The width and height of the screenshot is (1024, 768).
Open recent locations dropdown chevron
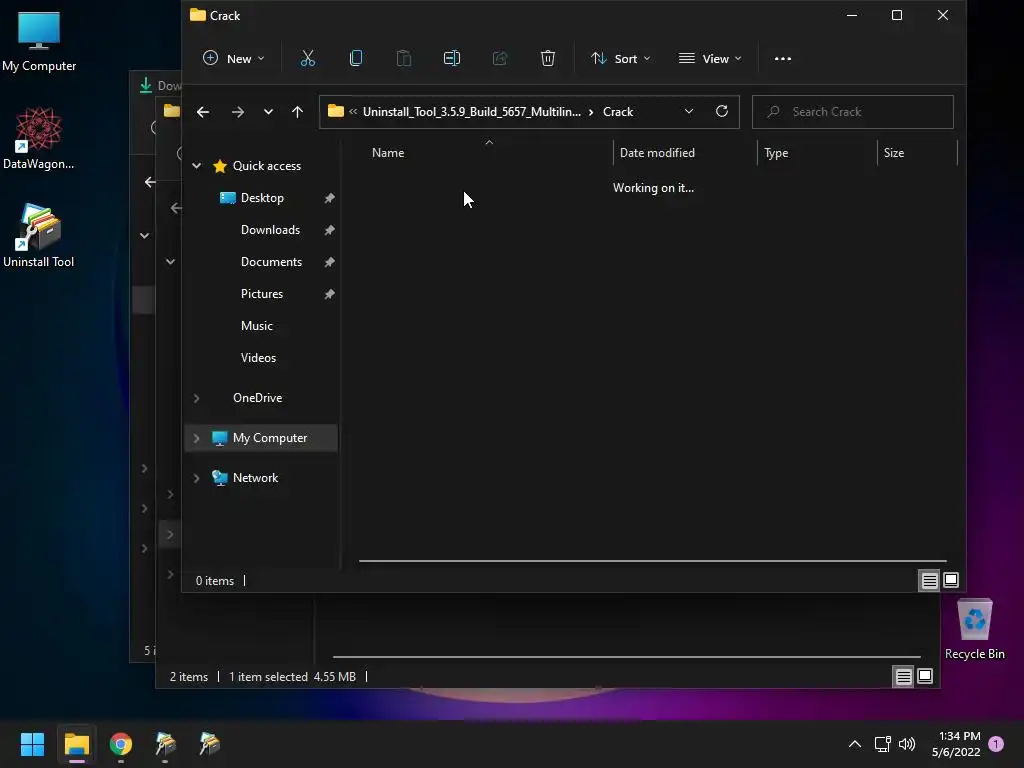[268, 112]
